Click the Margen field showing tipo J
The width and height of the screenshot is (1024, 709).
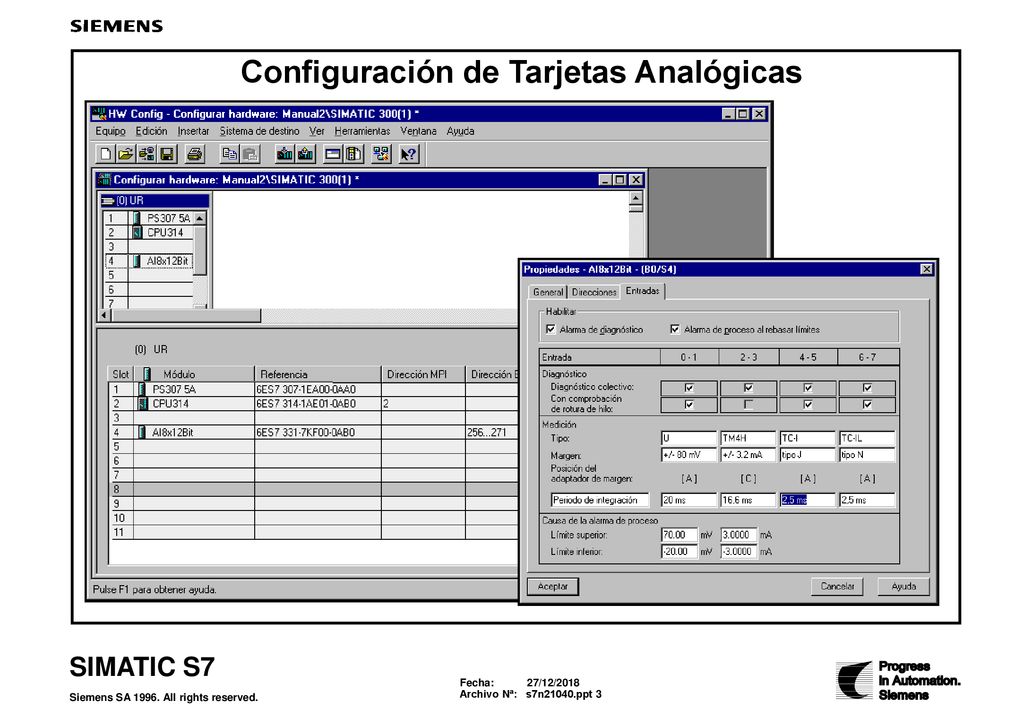(x=807, y=455)
